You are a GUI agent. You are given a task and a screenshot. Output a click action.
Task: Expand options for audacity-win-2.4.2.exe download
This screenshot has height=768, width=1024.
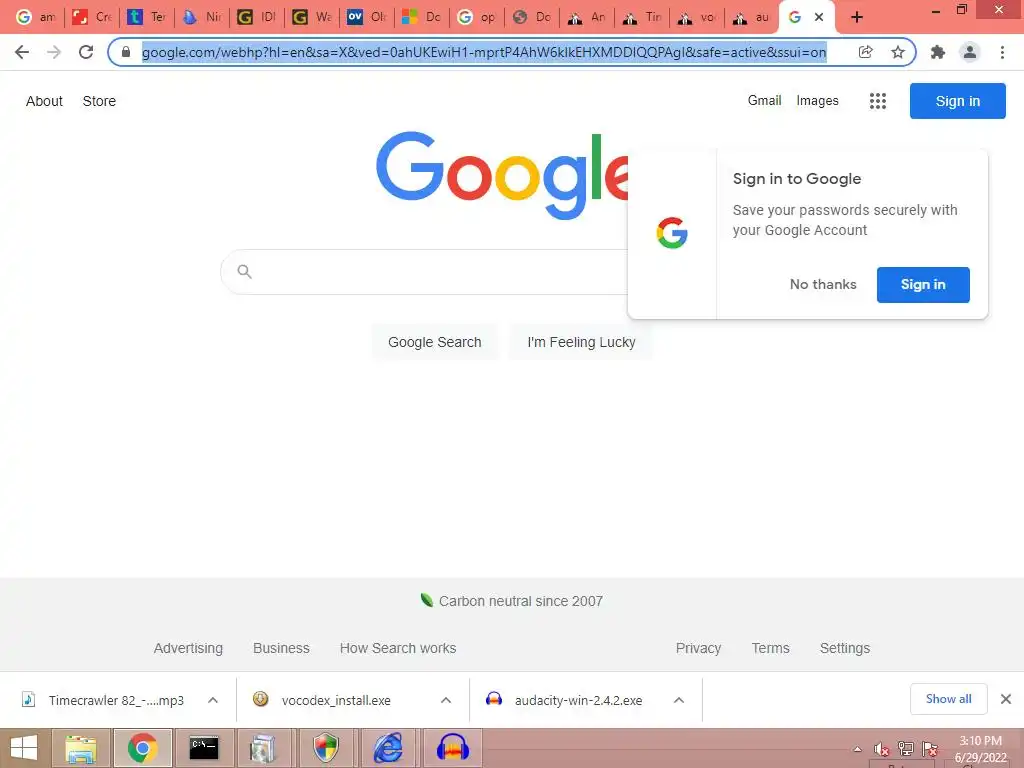coord(679,700)
